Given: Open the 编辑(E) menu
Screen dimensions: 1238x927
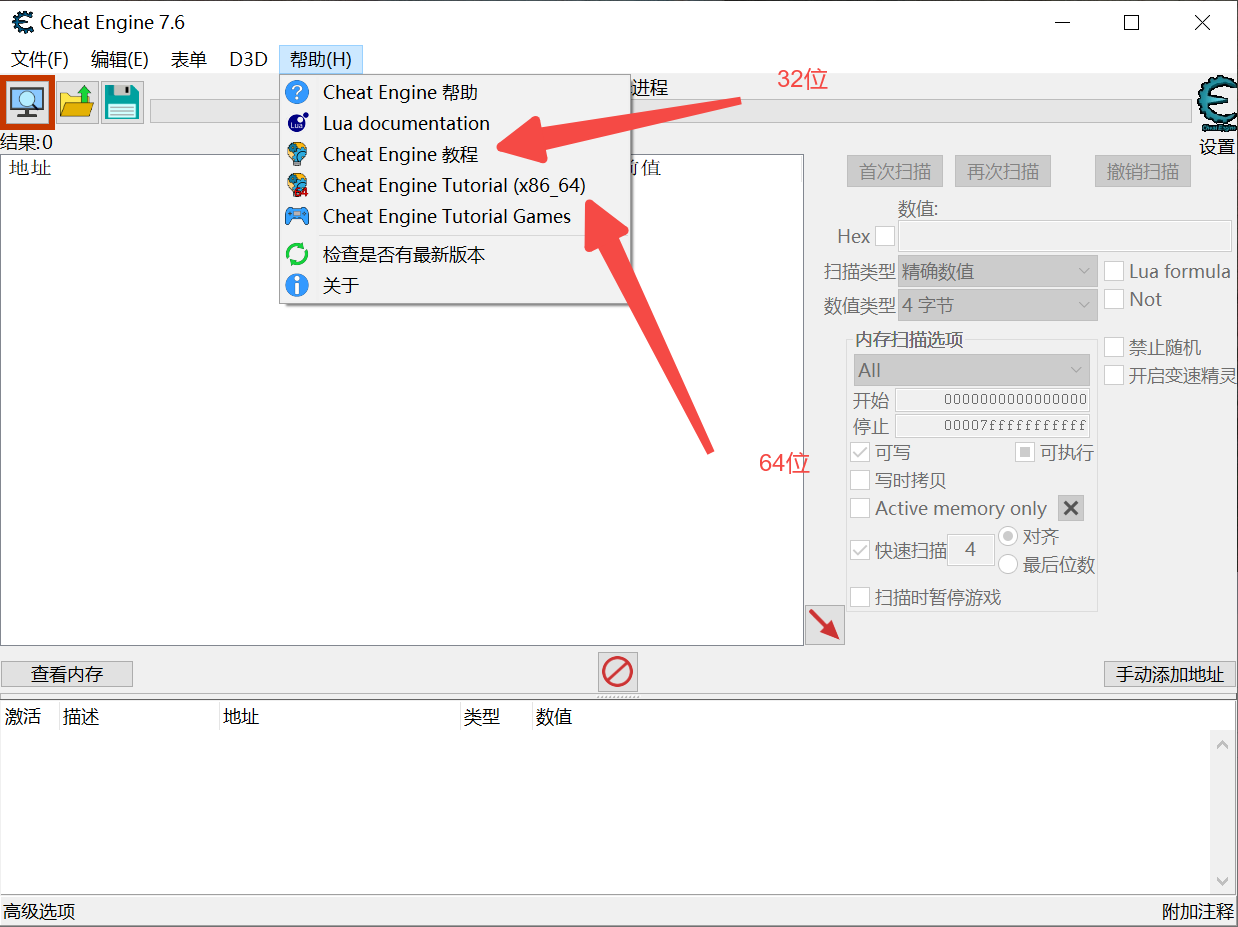Looking at the screenshot, I should (120, 59).
